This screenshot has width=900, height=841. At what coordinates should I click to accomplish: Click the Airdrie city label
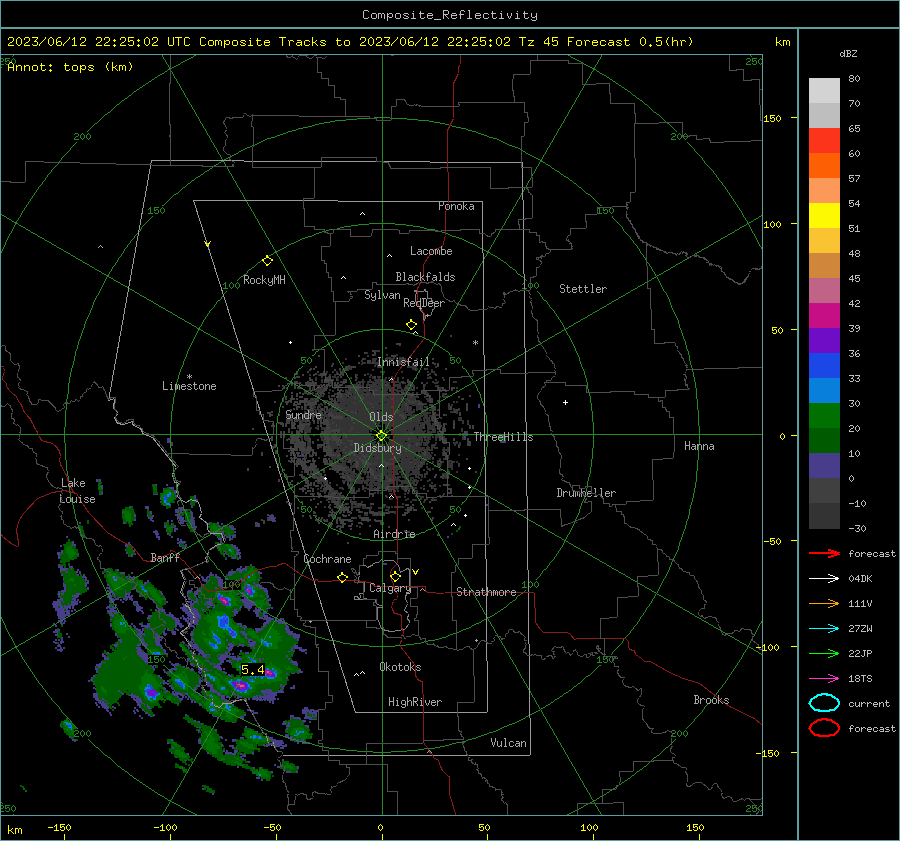(394, 534)
